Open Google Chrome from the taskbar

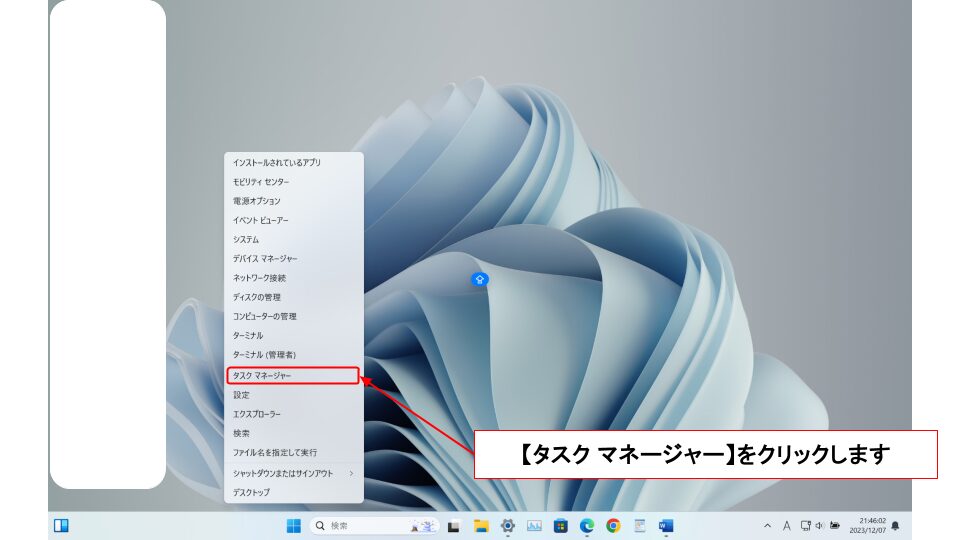(613, 526)
